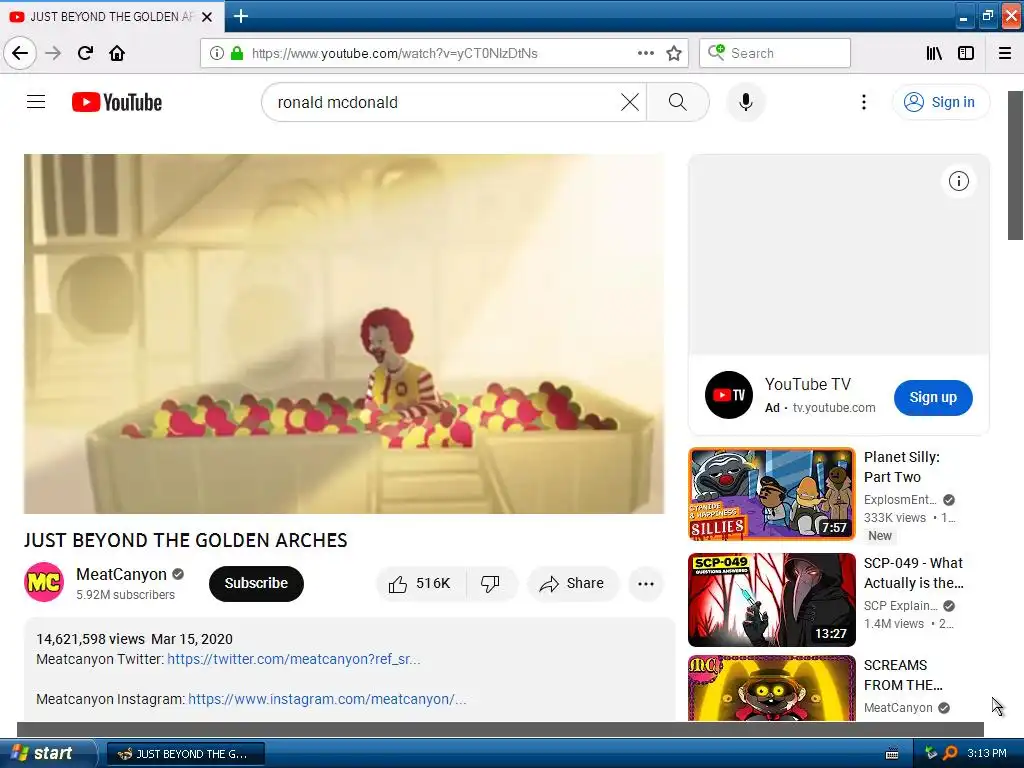The width and height of the screenshot is (1024, 768).
Task: Click the video player
Action: [344, 334]
